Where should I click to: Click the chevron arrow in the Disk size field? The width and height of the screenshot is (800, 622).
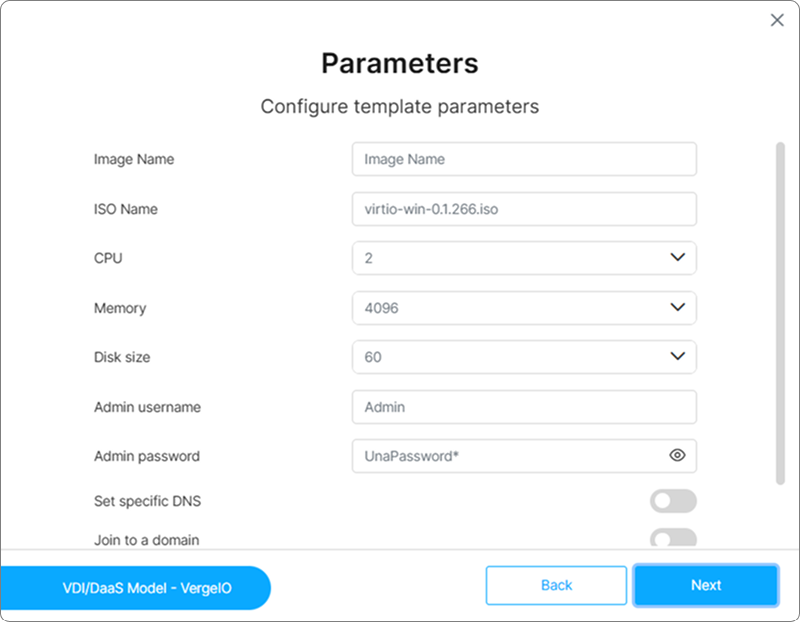[x=677, y=356]
